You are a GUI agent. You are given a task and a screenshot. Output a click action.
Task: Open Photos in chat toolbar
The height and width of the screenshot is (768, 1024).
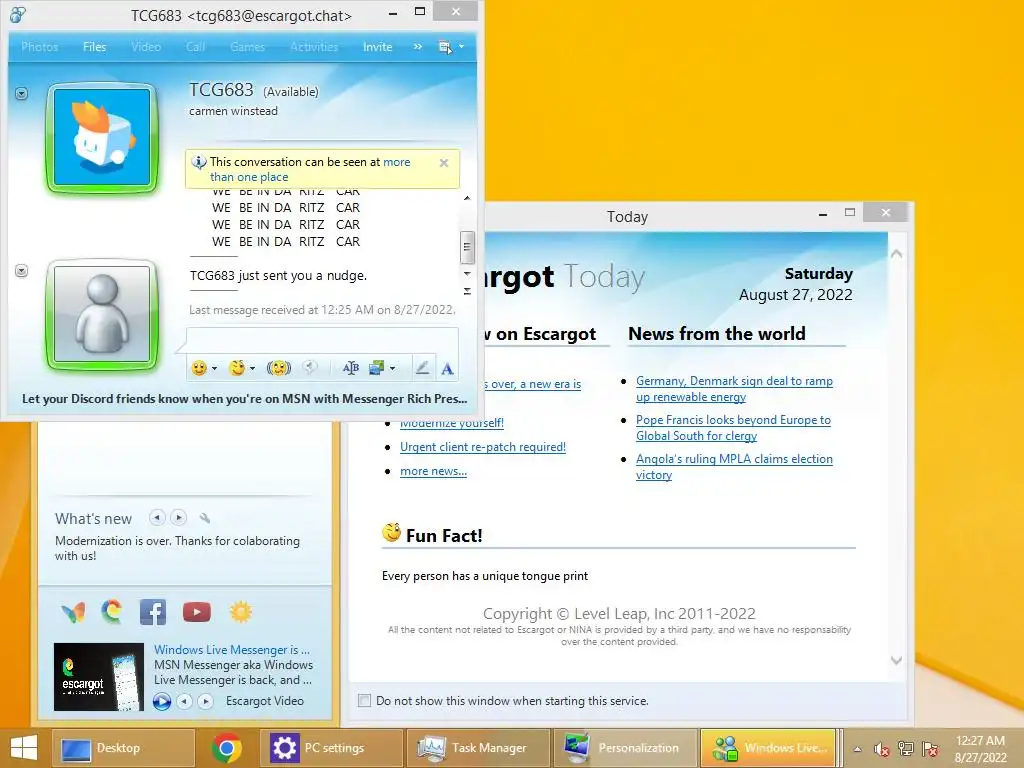click(39, 47)
